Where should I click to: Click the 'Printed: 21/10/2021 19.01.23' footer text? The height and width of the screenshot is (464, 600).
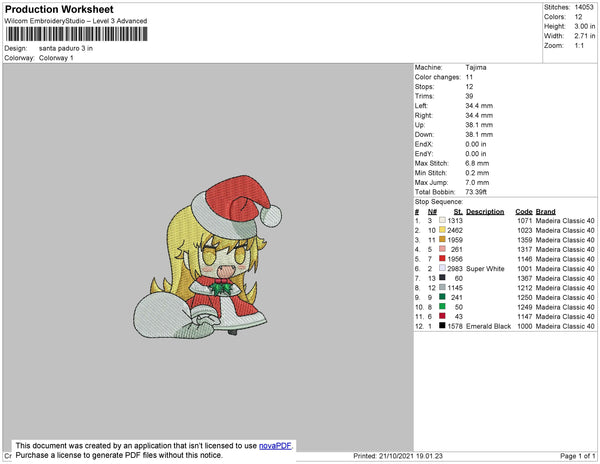(x=398, y=456)
